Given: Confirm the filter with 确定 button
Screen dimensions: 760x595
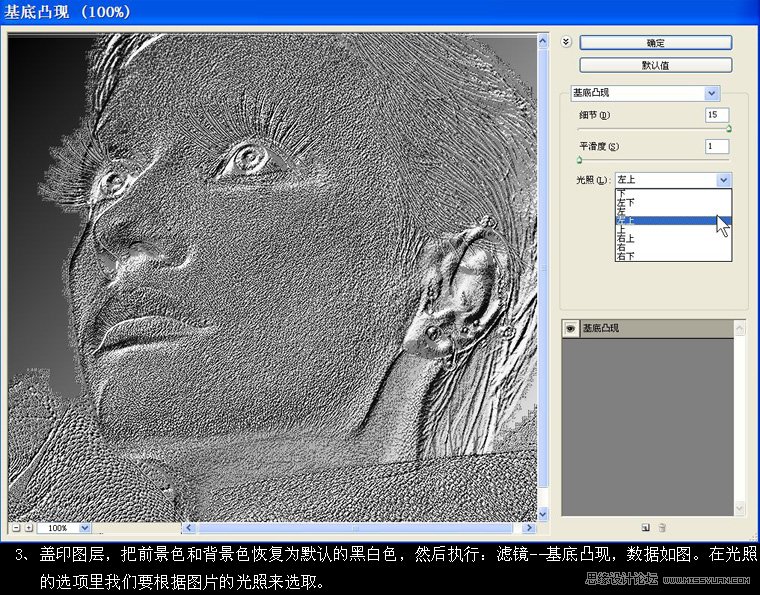Looking at the screenshot, I should point(656,43).
